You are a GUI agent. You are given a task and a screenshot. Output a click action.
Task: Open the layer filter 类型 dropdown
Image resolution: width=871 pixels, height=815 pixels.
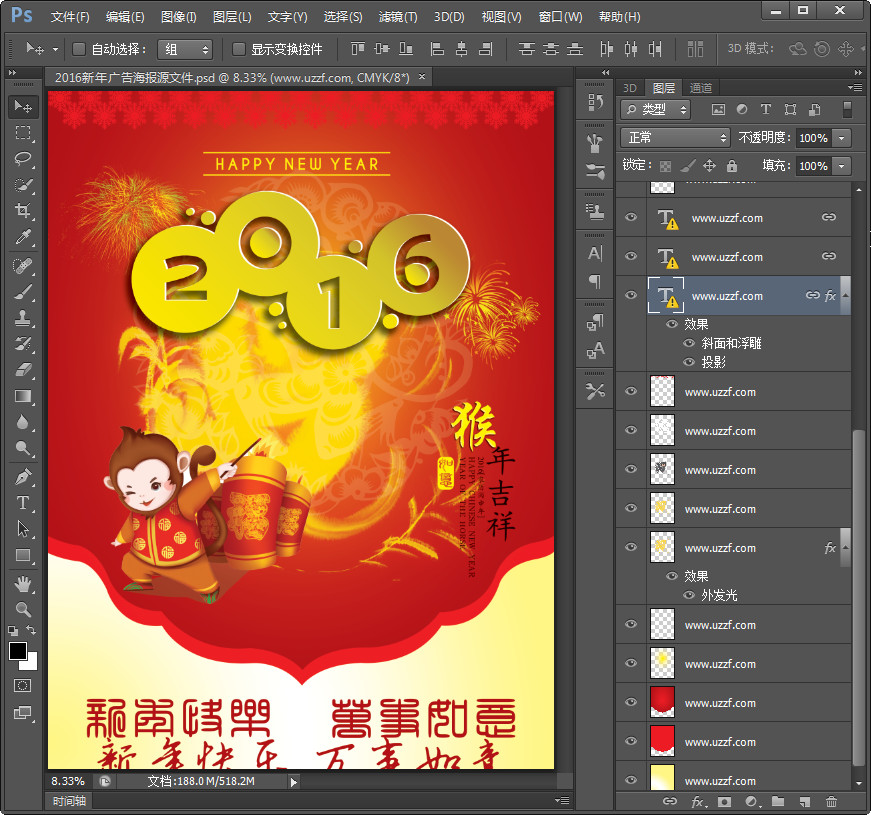(655, 108)
